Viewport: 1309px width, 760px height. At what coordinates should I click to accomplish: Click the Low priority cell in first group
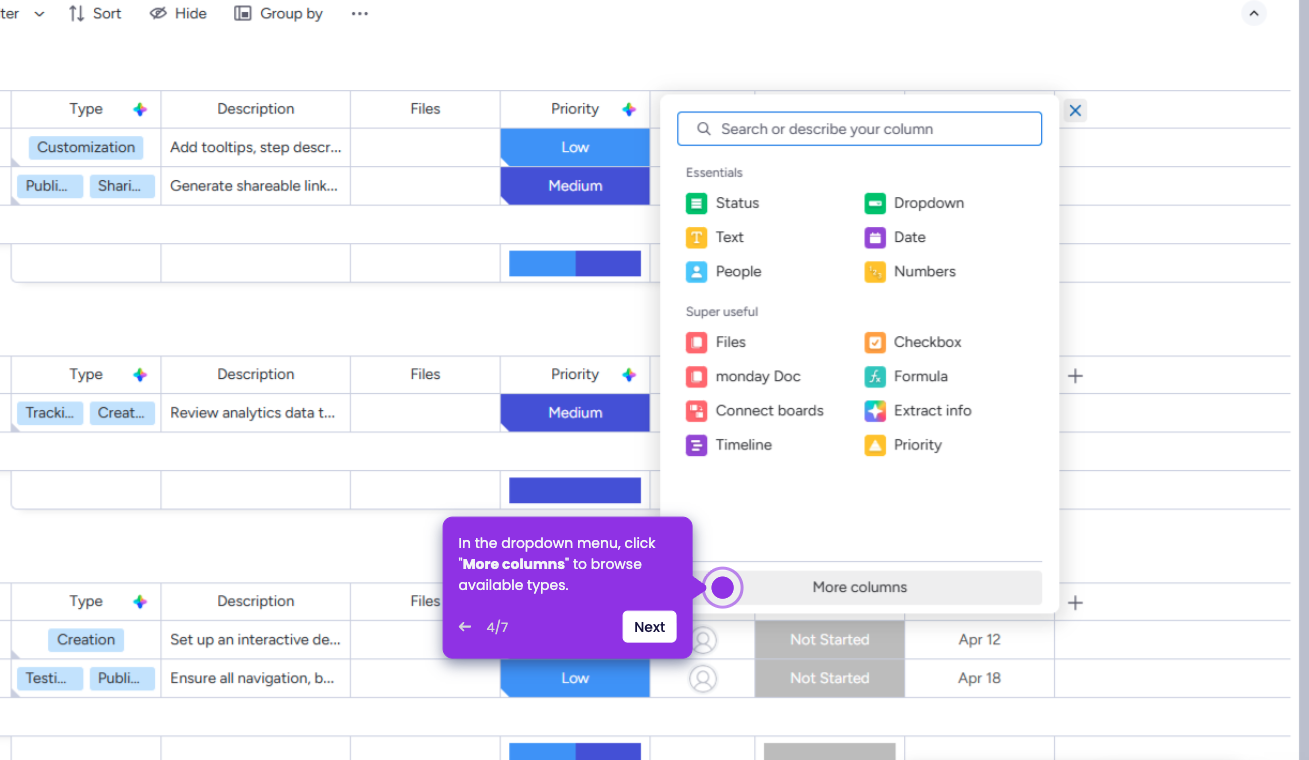575,148
